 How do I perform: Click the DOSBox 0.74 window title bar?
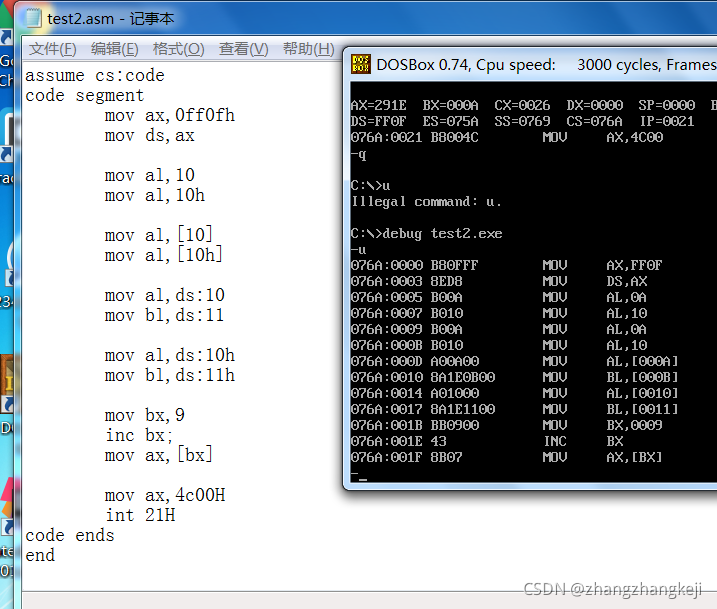point(530,64)
